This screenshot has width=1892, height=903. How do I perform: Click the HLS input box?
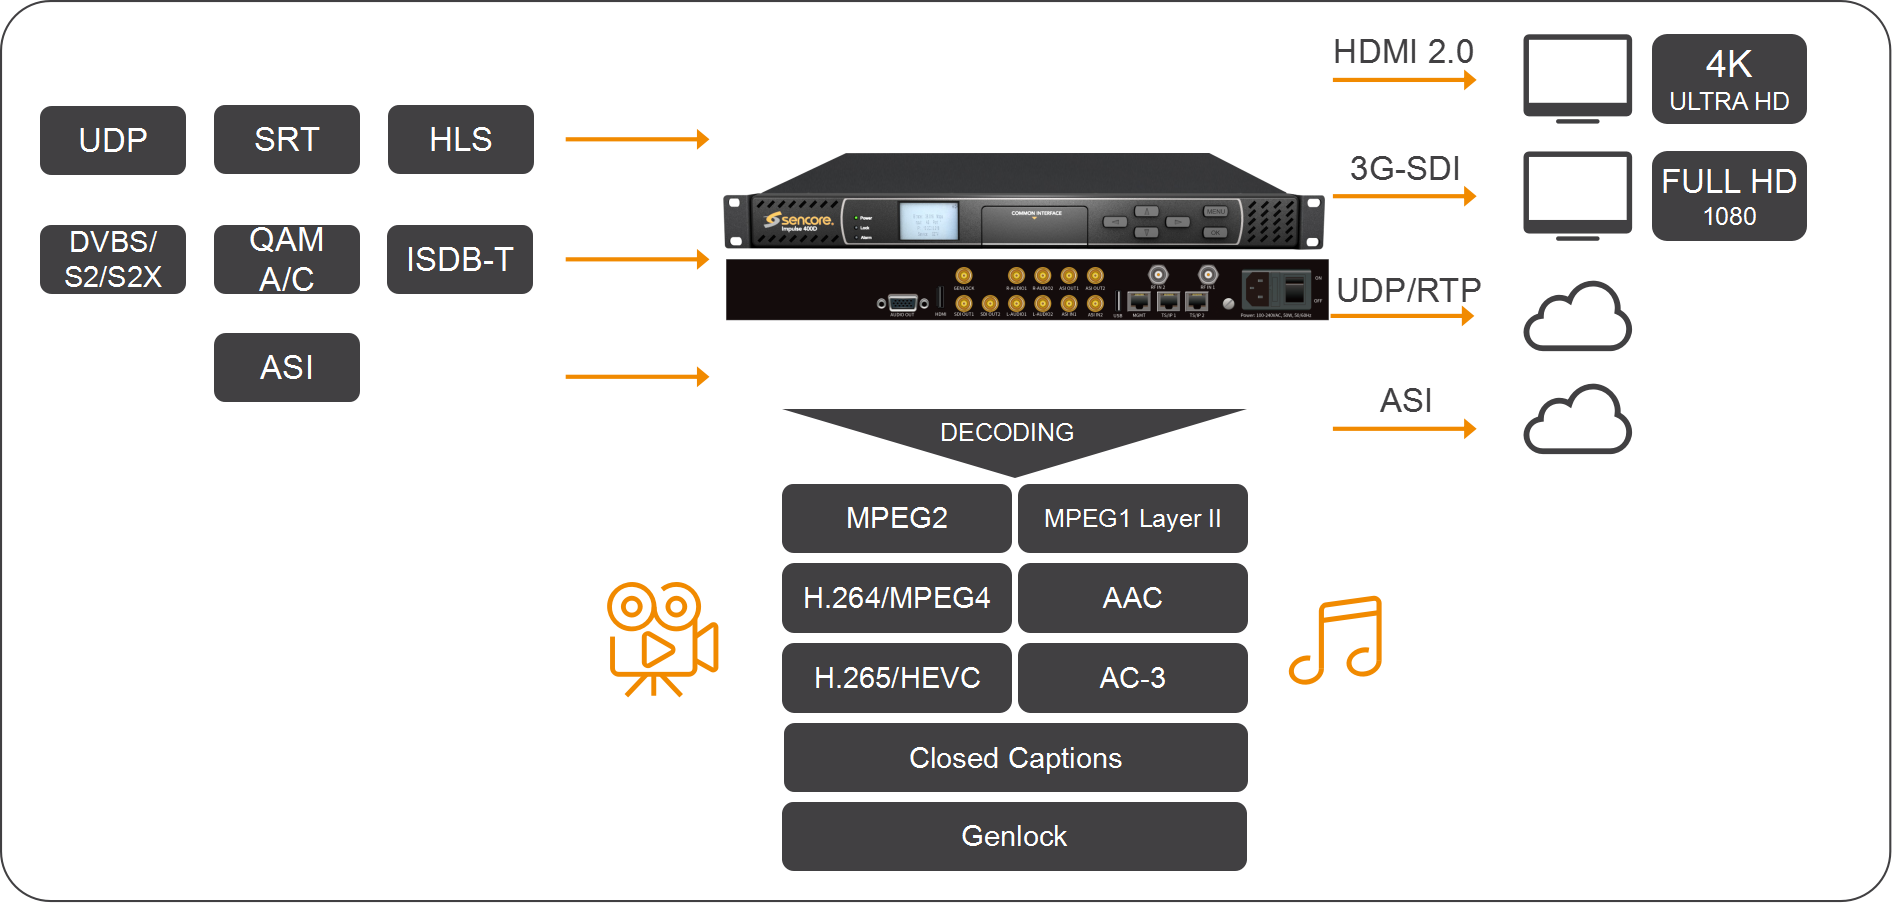tap(460, 140)
